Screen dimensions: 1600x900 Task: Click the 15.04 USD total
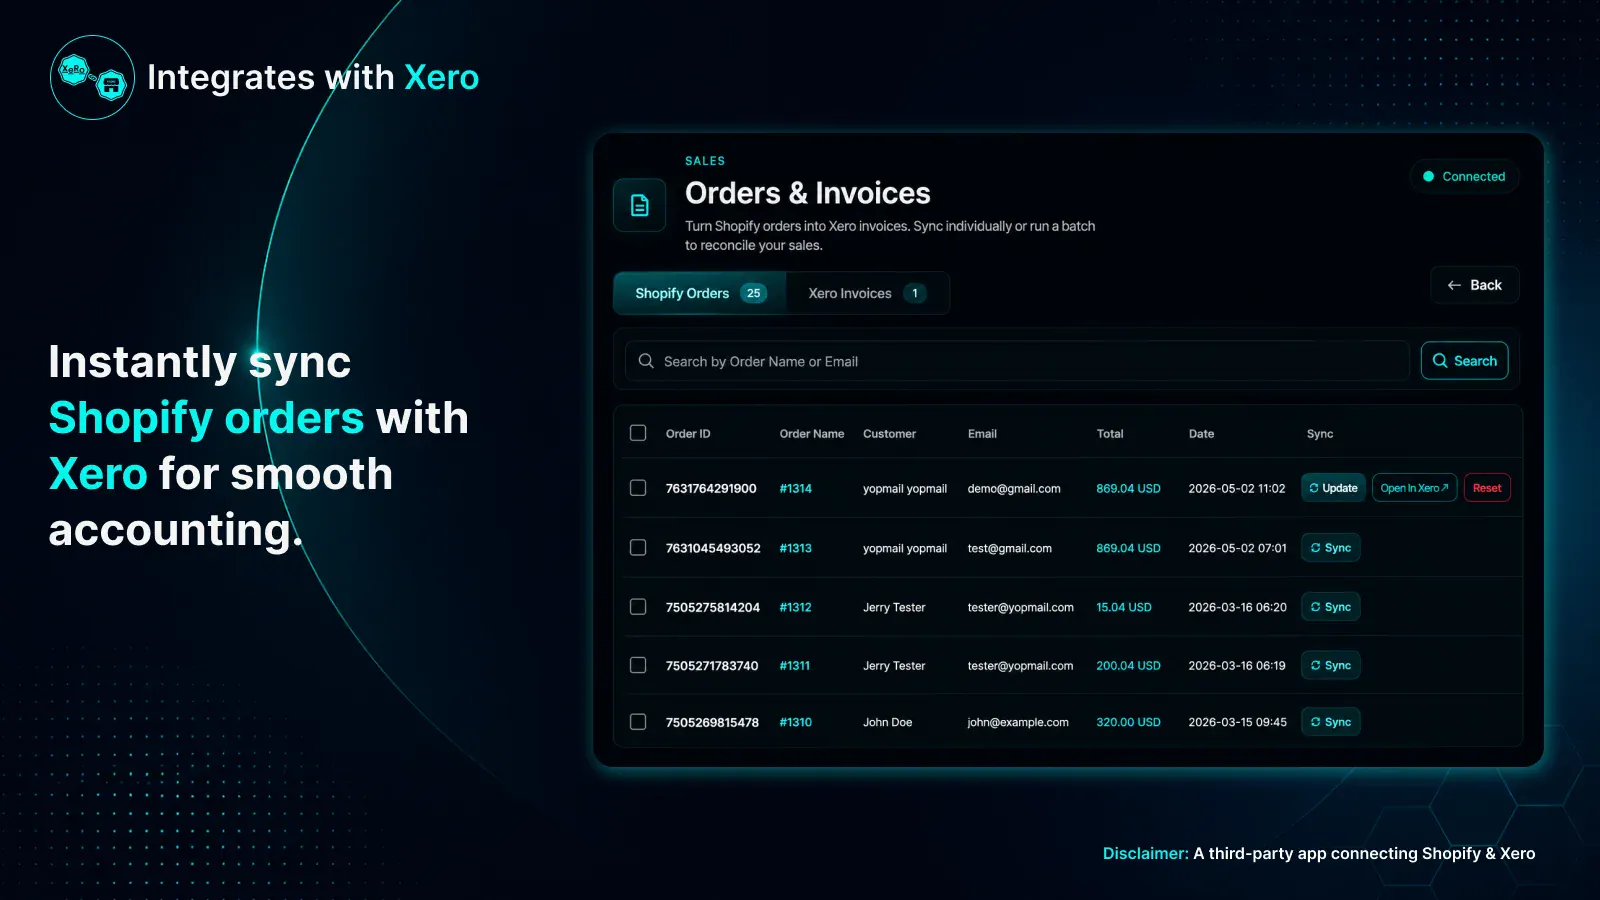1124,607
